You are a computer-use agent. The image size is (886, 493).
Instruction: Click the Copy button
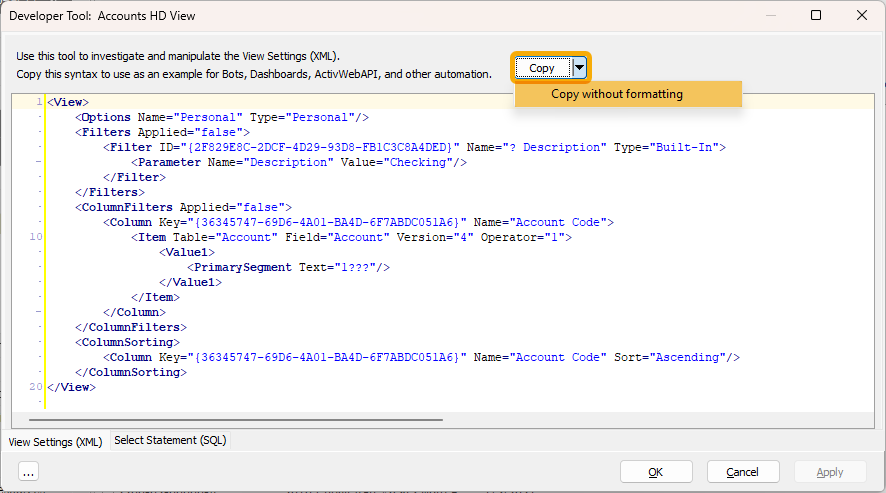(542, 68)
